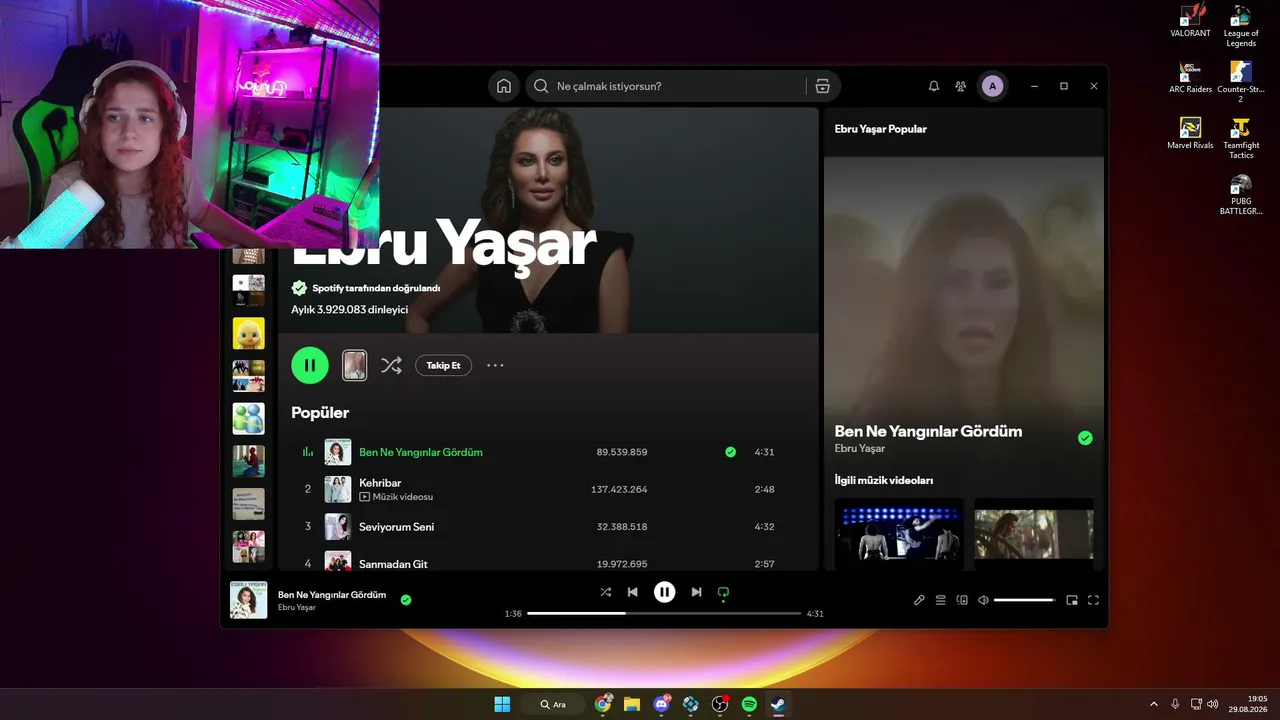Open Google Chrome from the taskbar
The width and height of the screenshot is (1280, 720).
pos(603,704)
